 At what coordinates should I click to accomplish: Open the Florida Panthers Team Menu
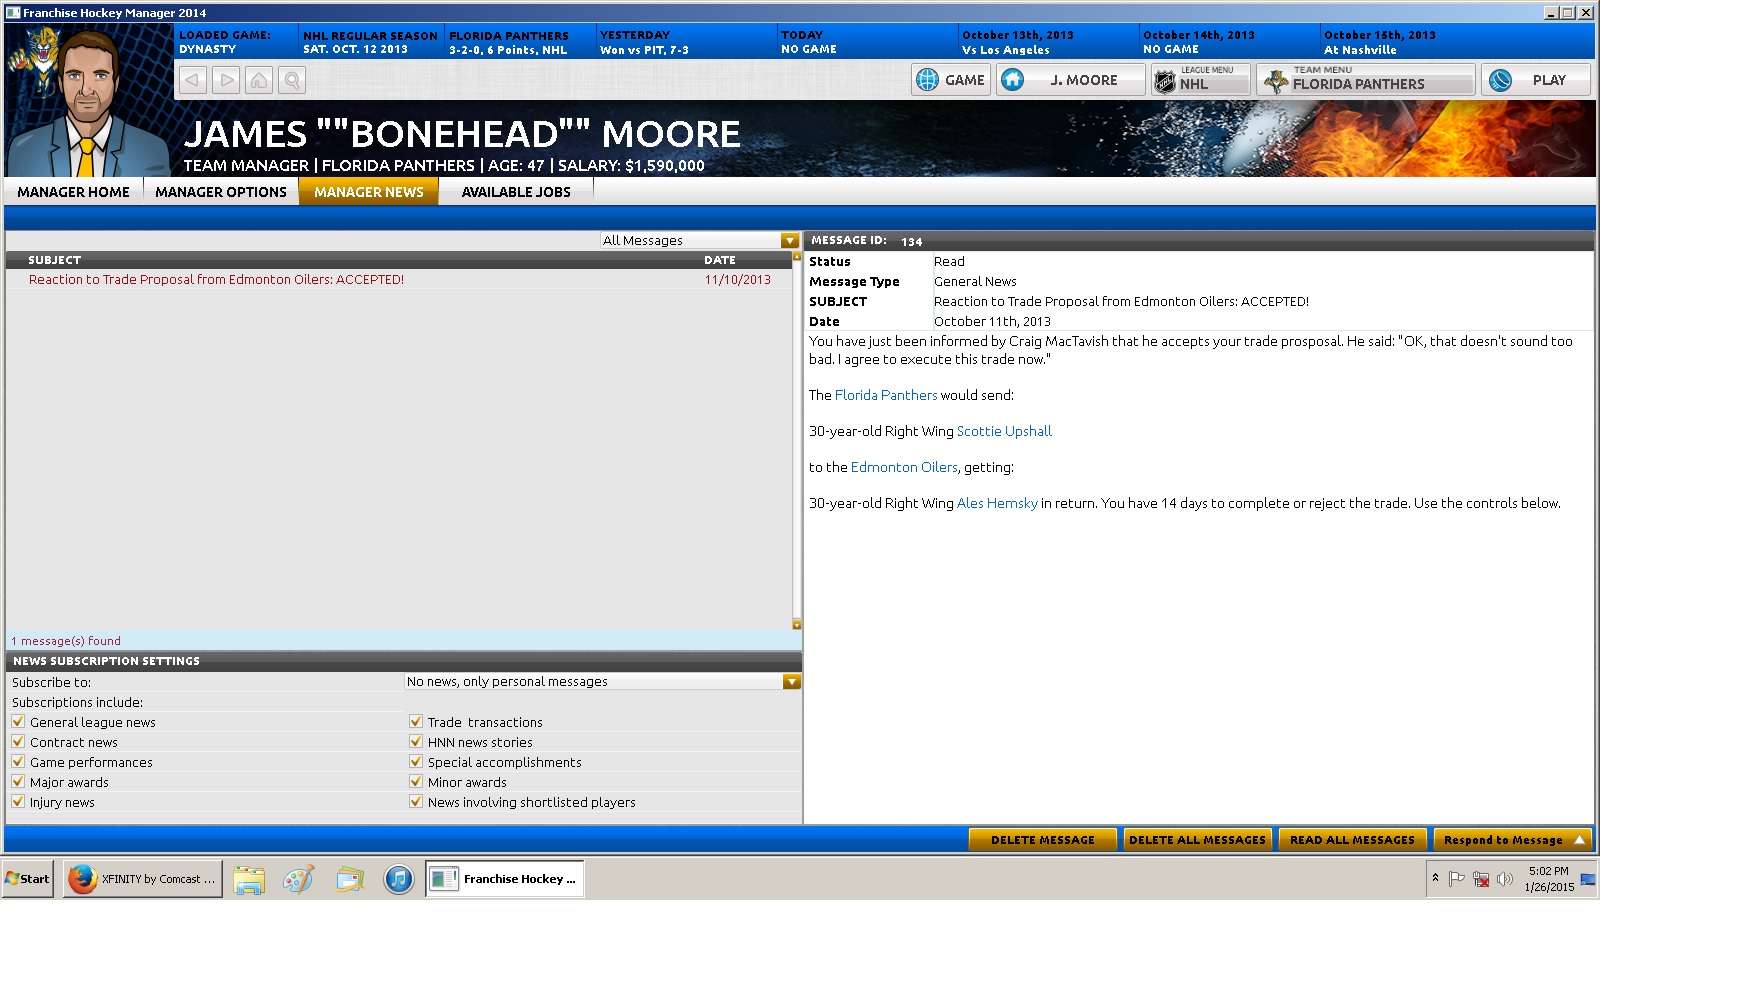tap(1365, 80)
